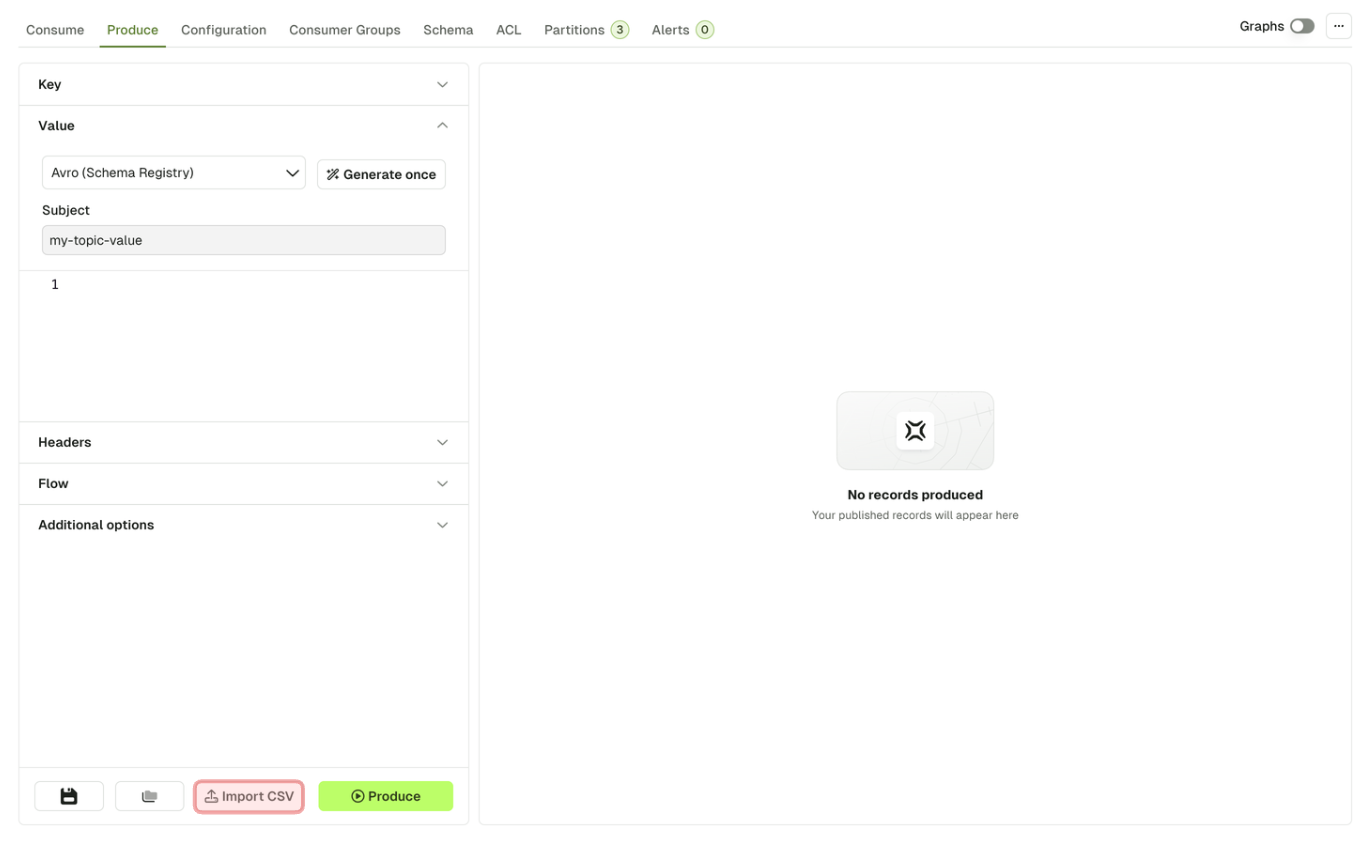Expand the Additional options section
Viewport: 1372px width, 842px height.
tap(243, 525)
